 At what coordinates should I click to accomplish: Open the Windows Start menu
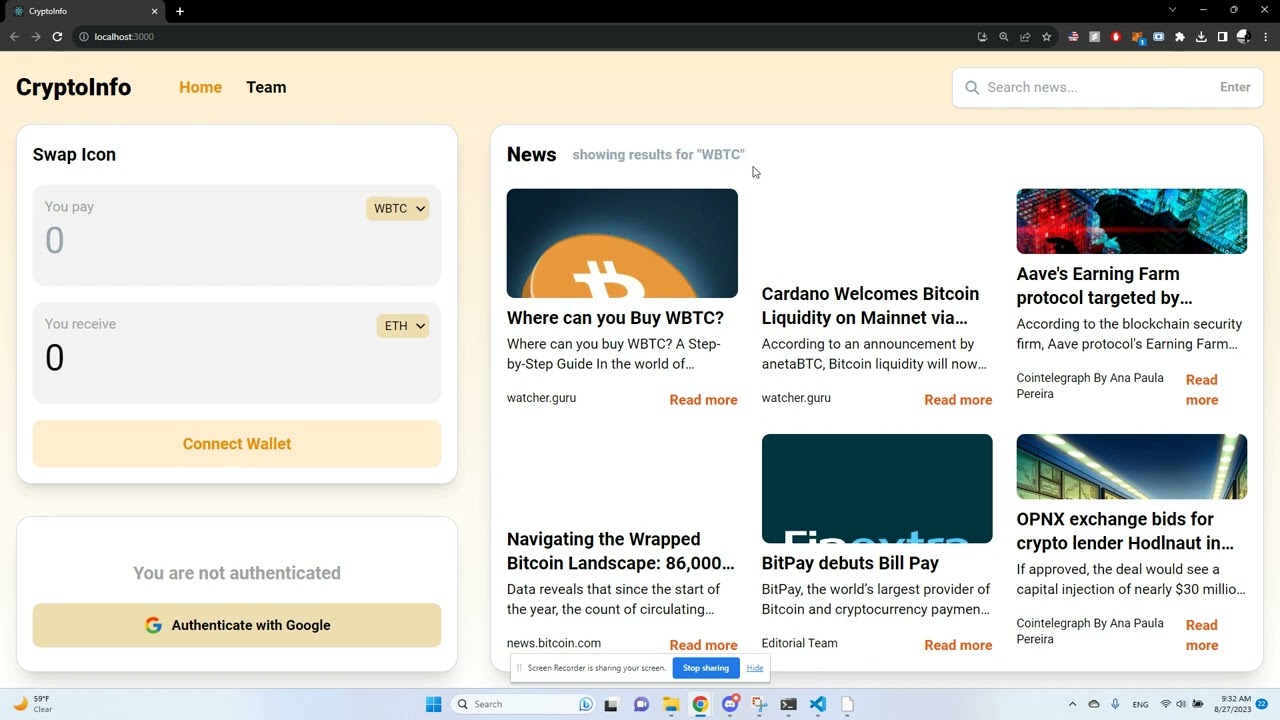[433, 704]
